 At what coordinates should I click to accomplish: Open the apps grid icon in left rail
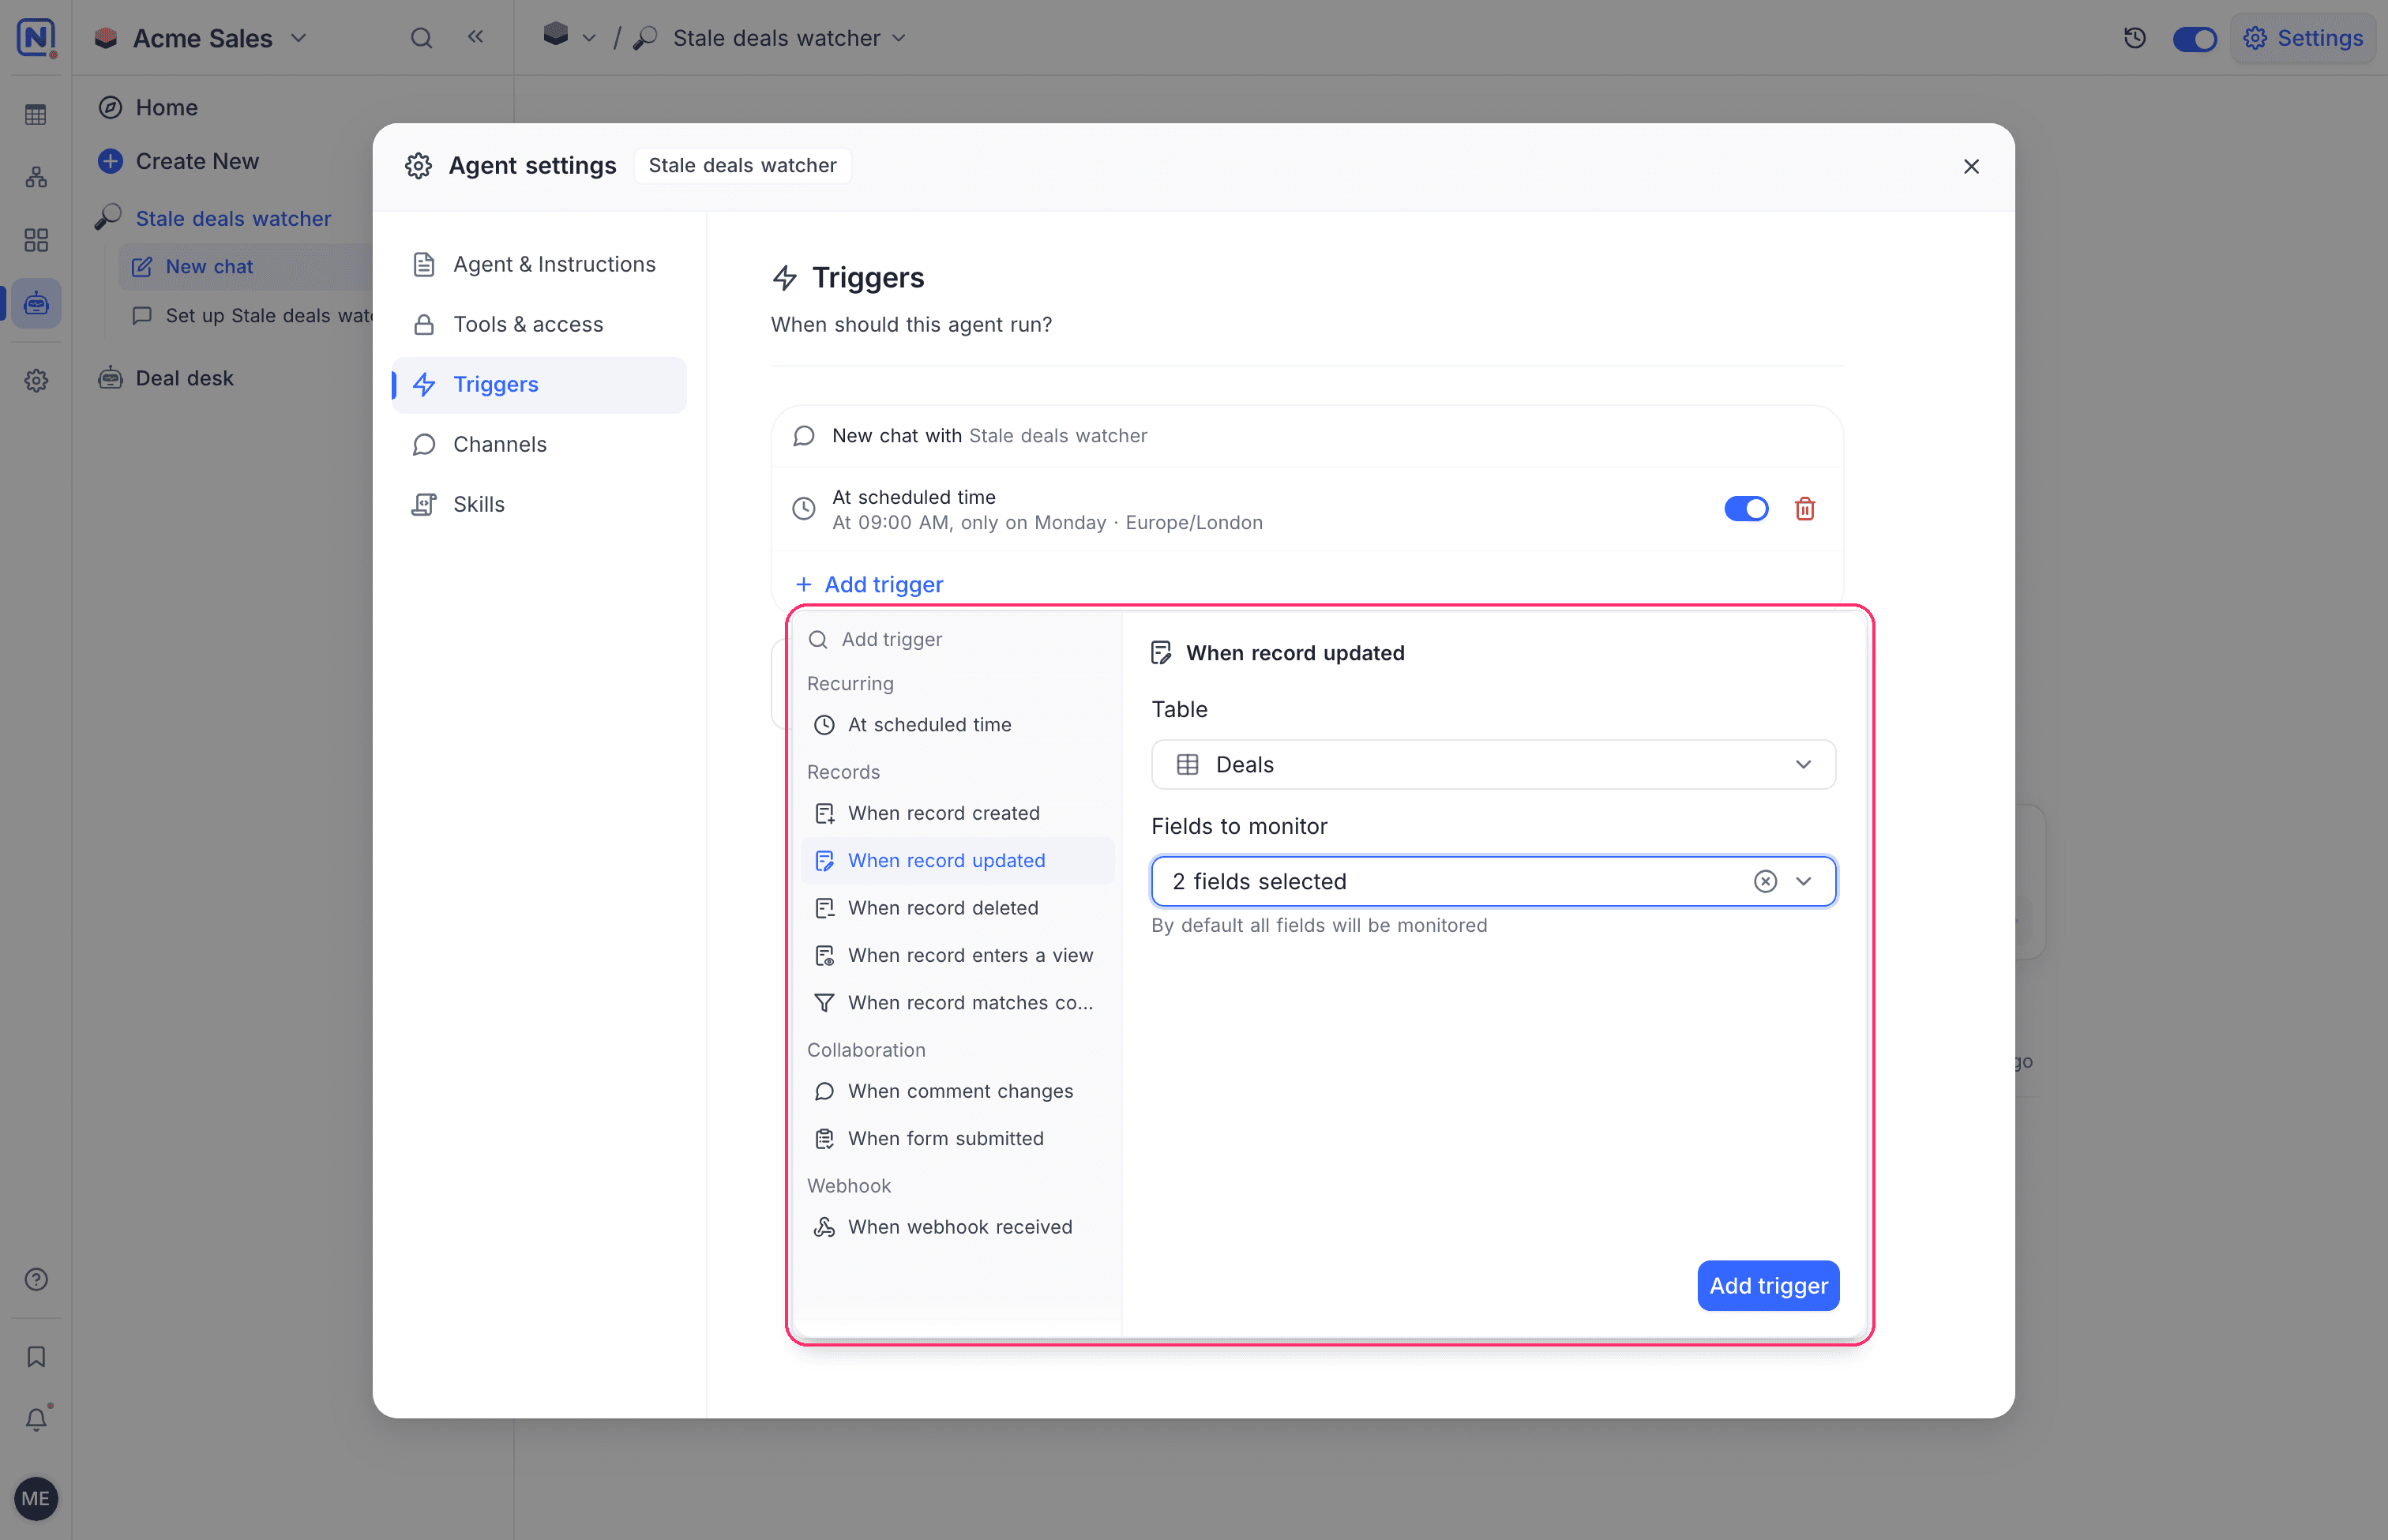36,241
